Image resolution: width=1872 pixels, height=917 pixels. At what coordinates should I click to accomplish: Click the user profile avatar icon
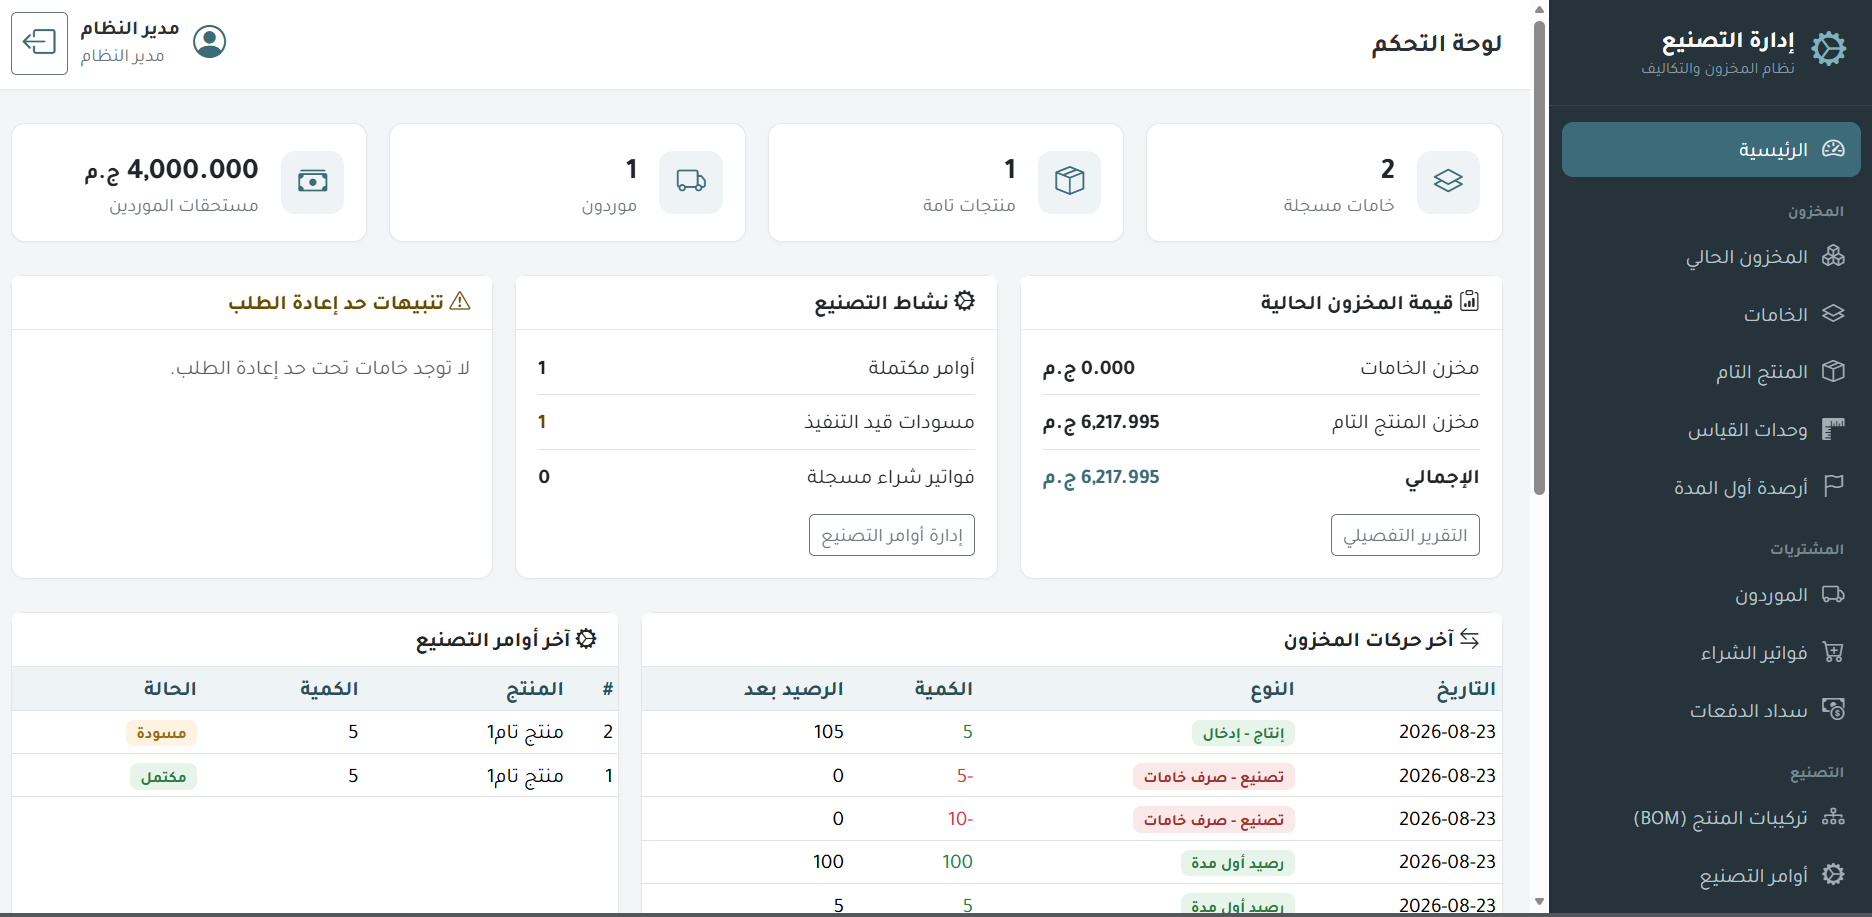[x=210, y=42]
